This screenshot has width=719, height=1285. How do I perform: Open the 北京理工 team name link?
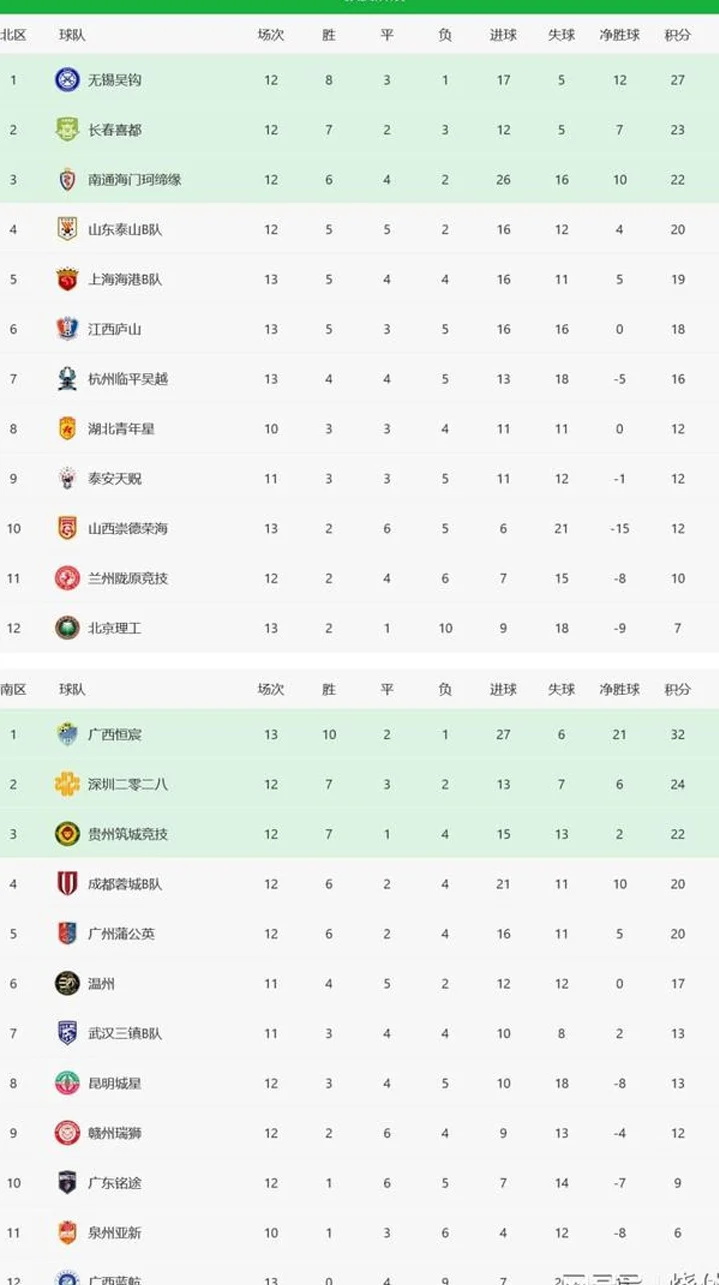click(115, 628)
